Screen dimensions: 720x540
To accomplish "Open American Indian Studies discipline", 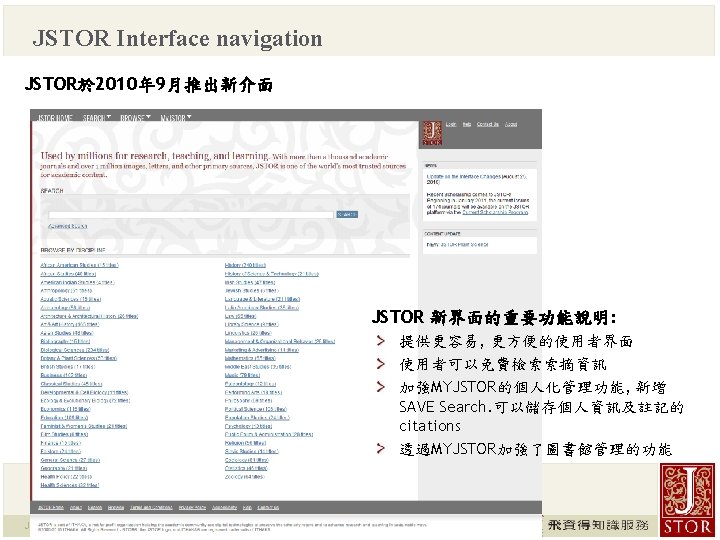I will pyautogui.click(x=77, y=283).
